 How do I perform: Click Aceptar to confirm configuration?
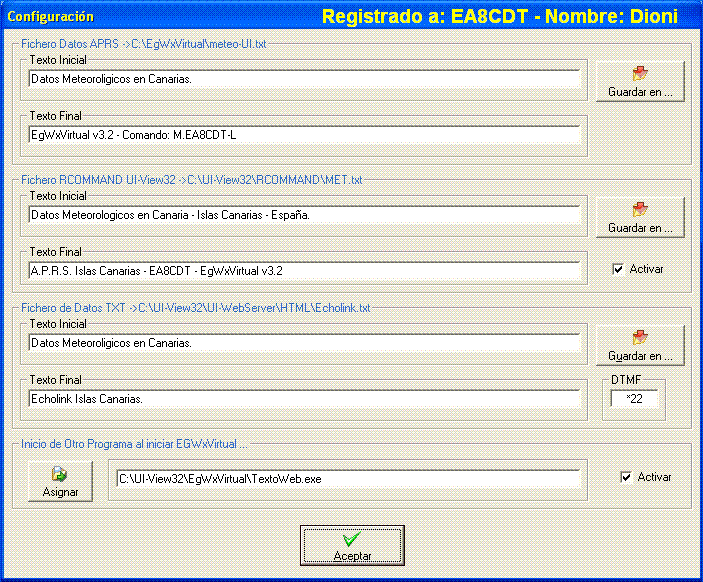[x=352, y=545]
